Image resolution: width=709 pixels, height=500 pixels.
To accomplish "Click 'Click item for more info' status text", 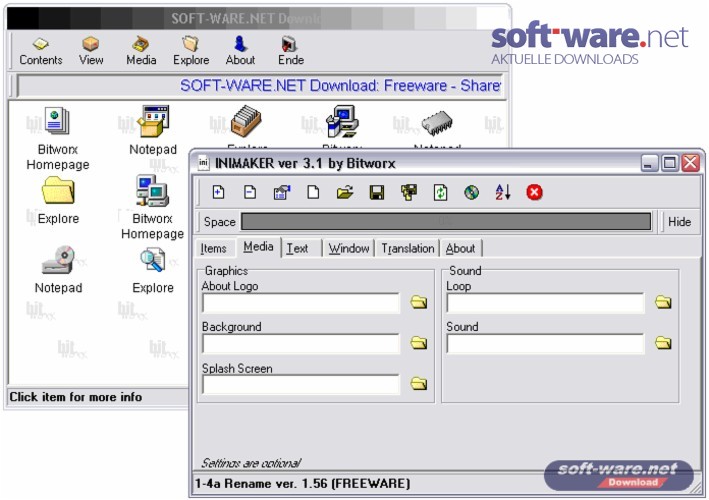I will tap(76, 397).
